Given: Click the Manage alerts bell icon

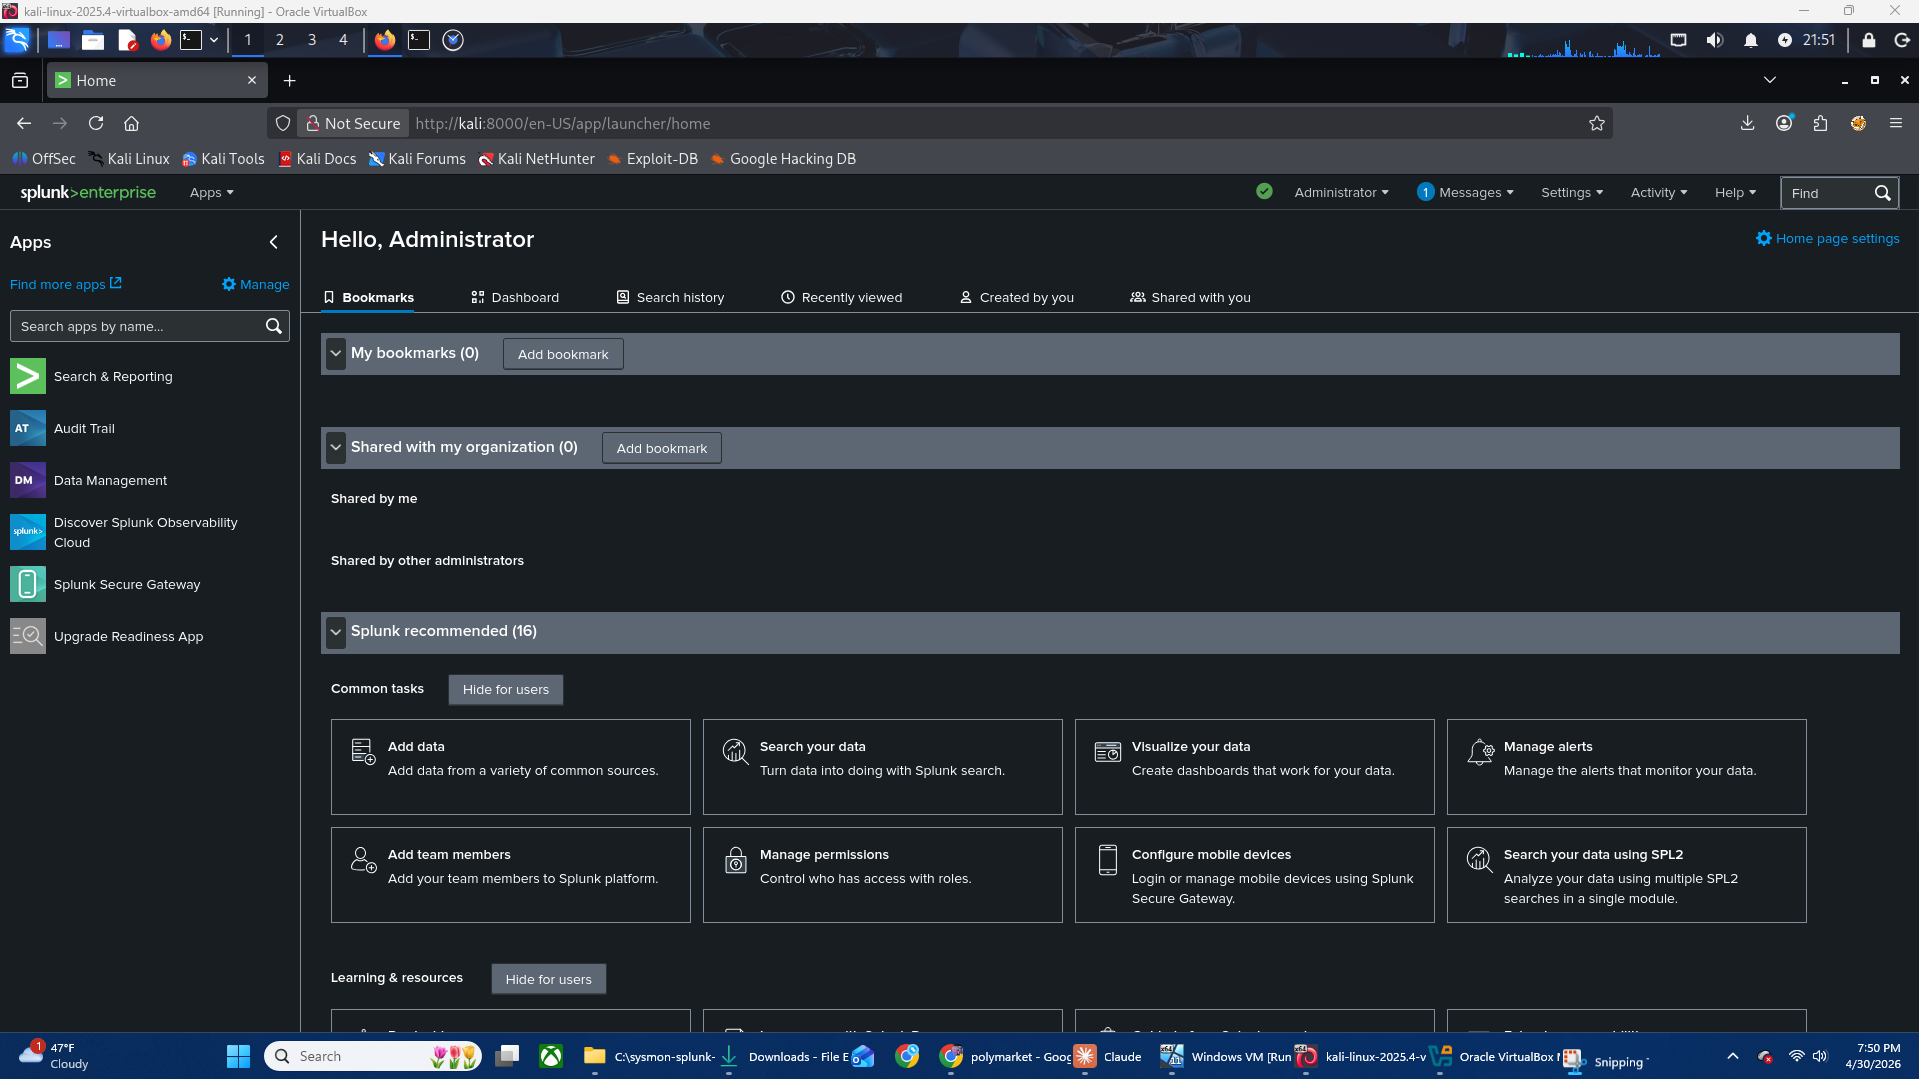Looking at the screenshot, I should [x=1480, y=751].
